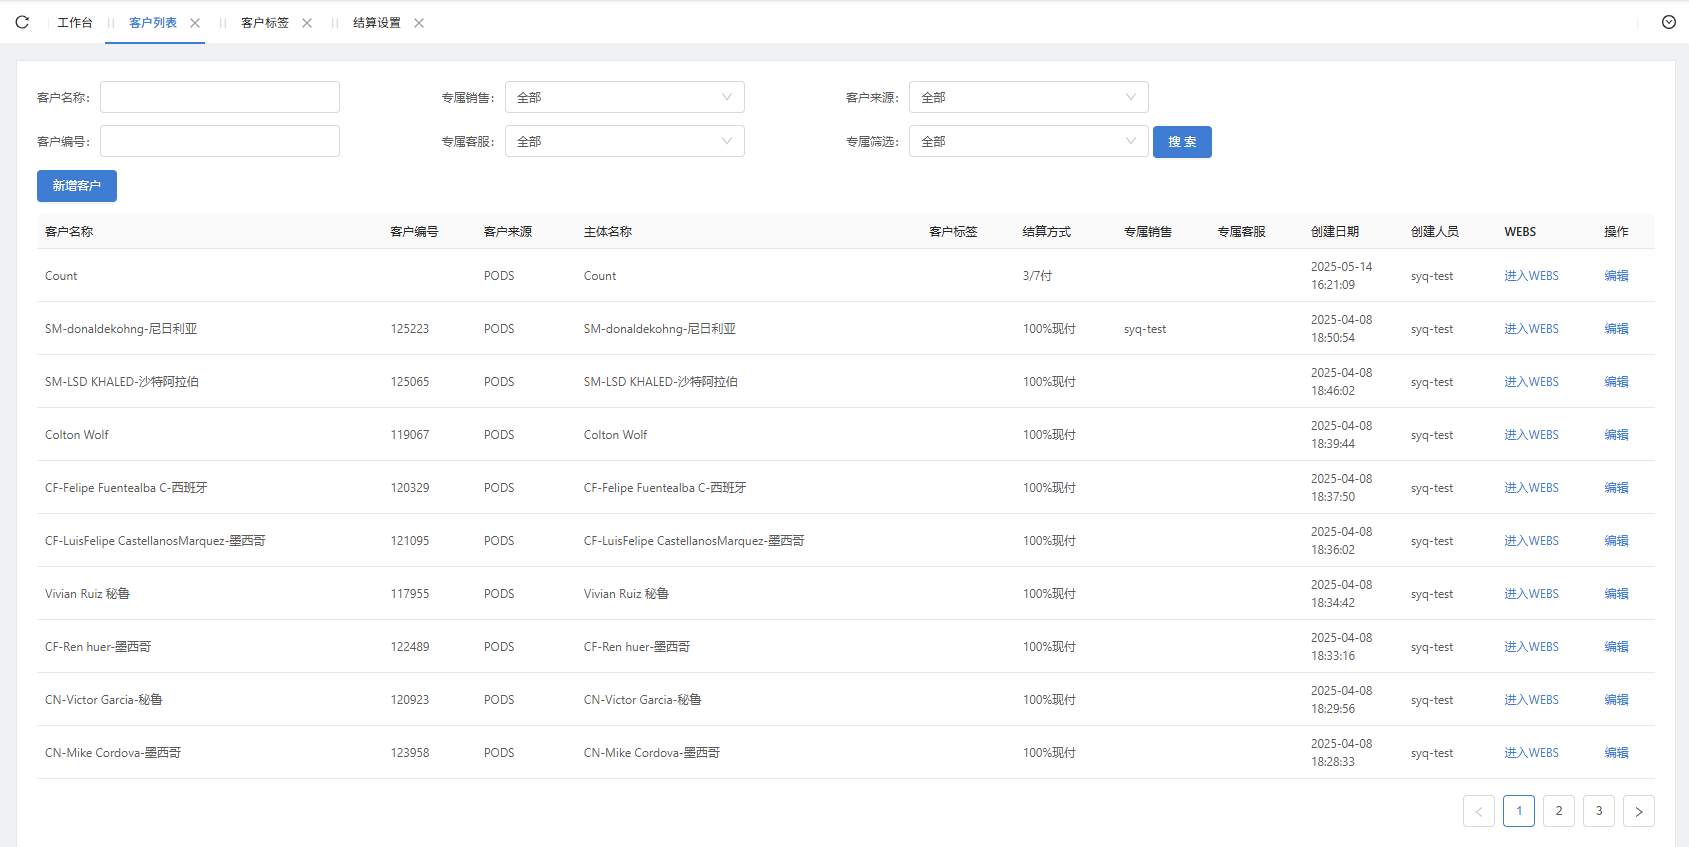Expand the 专属客服 dropdown
Image resolution: width=1689 pixels, height=847 pixels.
tap(625, 141)
